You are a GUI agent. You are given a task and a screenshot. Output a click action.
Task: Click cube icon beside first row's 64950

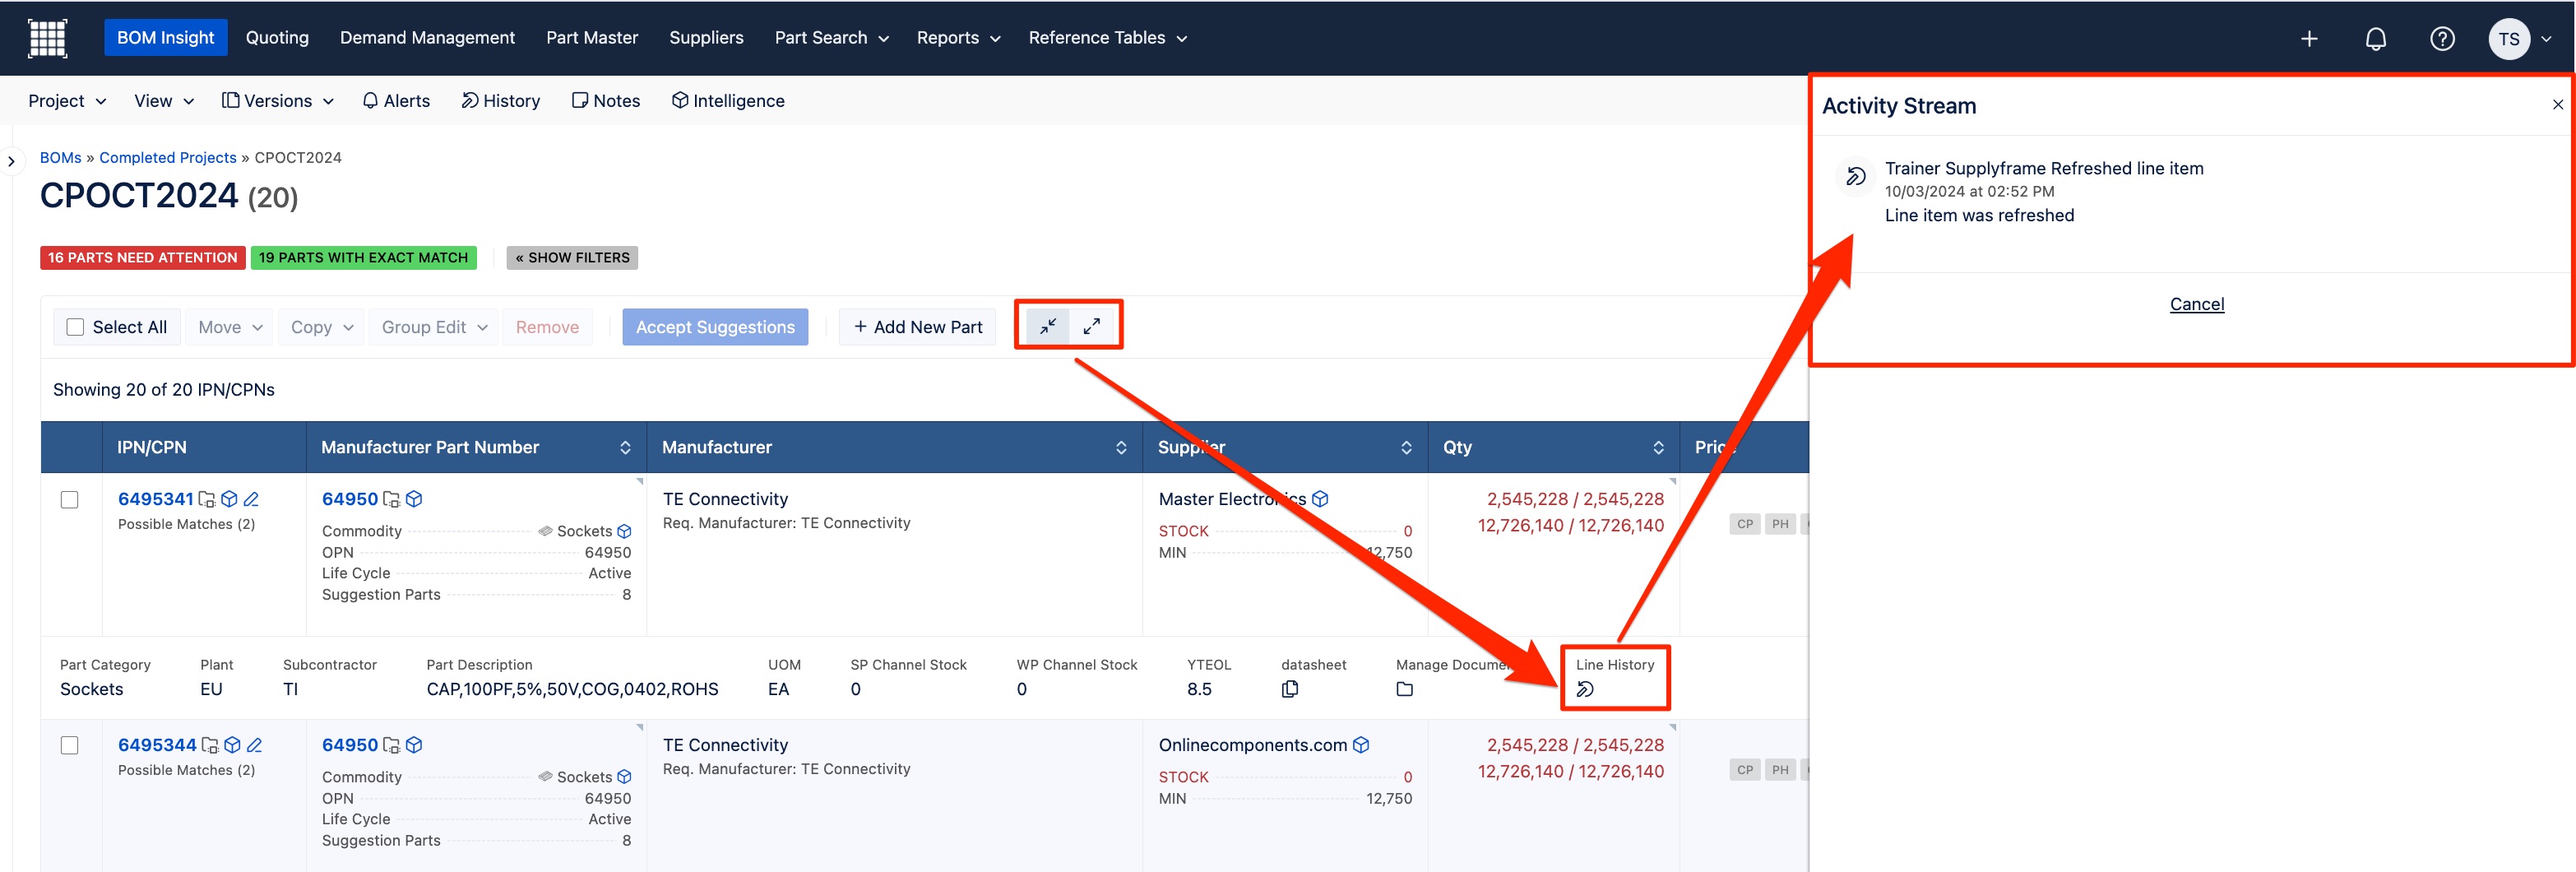[414, 499]
